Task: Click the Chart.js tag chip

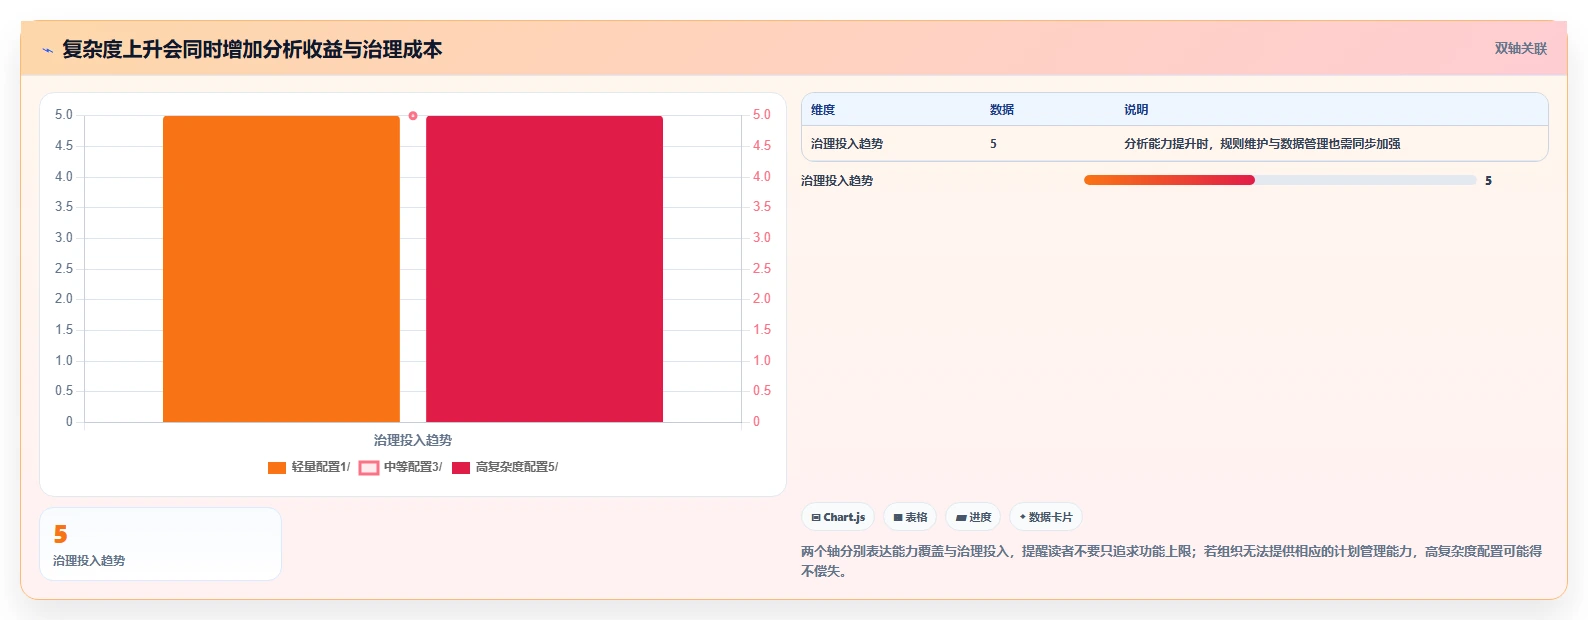Action: click(x=838, y=517)
